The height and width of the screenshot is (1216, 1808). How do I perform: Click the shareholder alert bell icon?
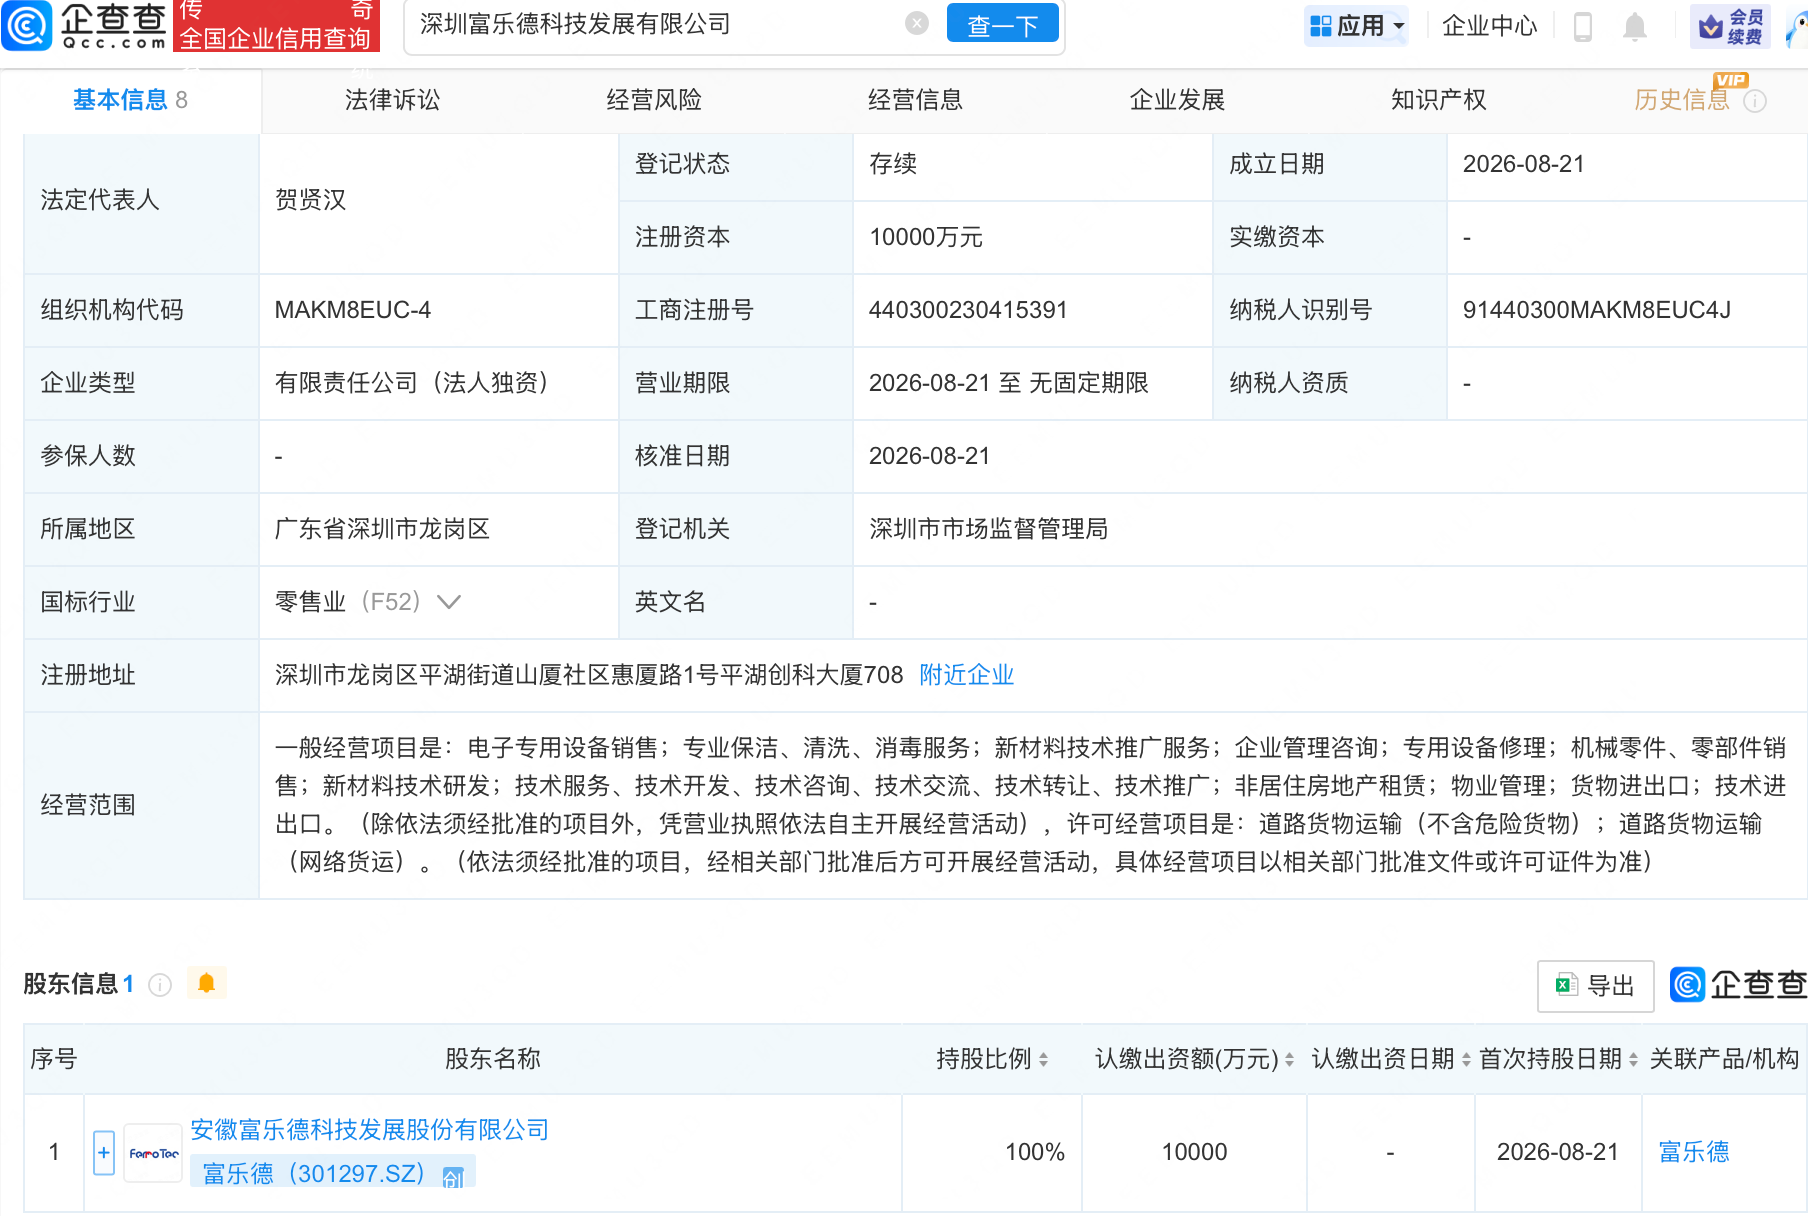point(207,984)
